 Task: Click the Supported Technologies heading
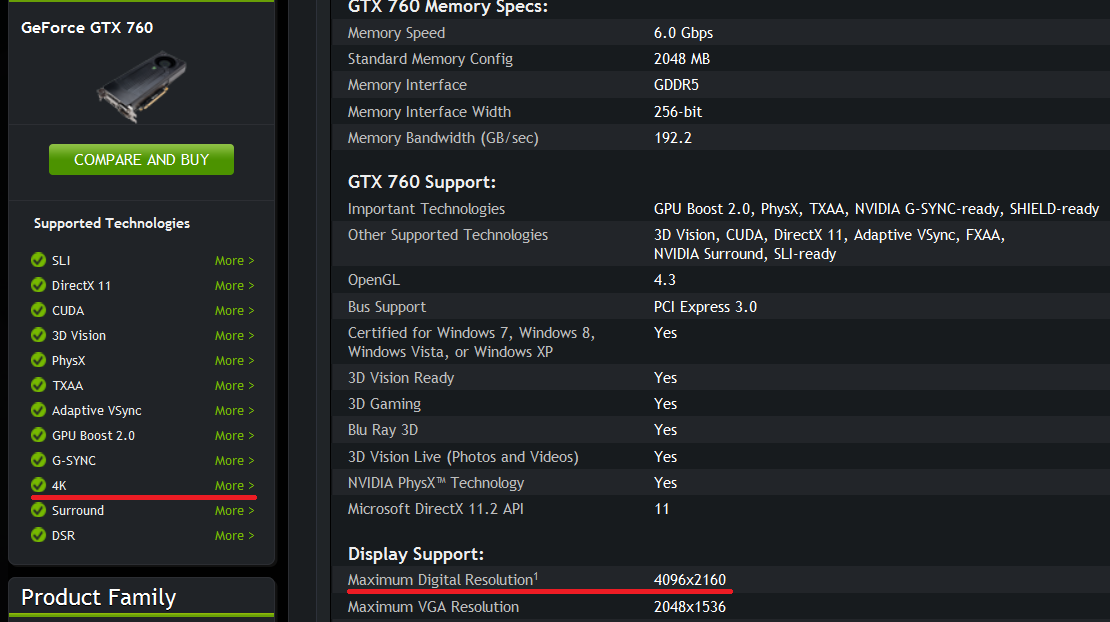[112, 223]
